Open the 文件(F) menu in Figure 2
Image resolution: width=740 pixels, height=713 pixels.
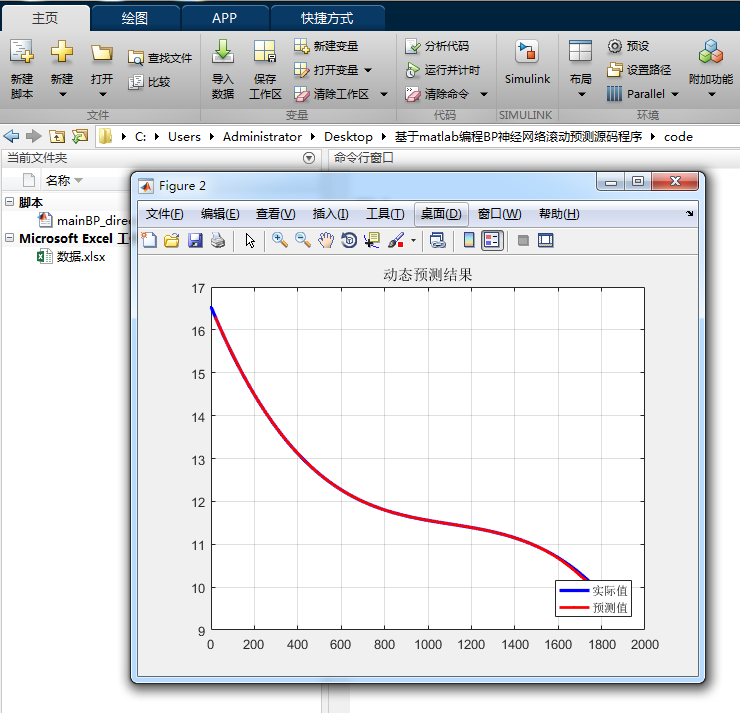coord(164,214)
